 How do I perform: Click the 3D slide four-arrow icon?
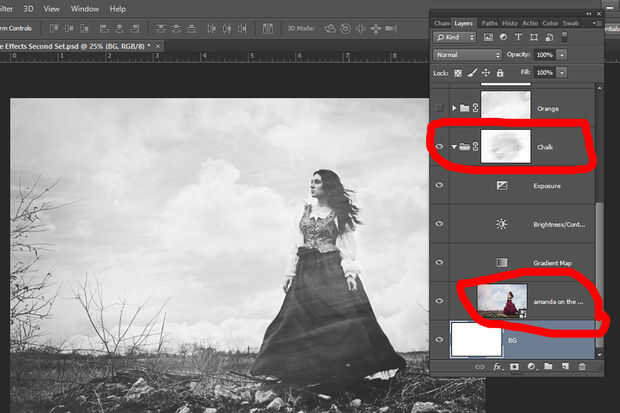click(x=375, y=28)
